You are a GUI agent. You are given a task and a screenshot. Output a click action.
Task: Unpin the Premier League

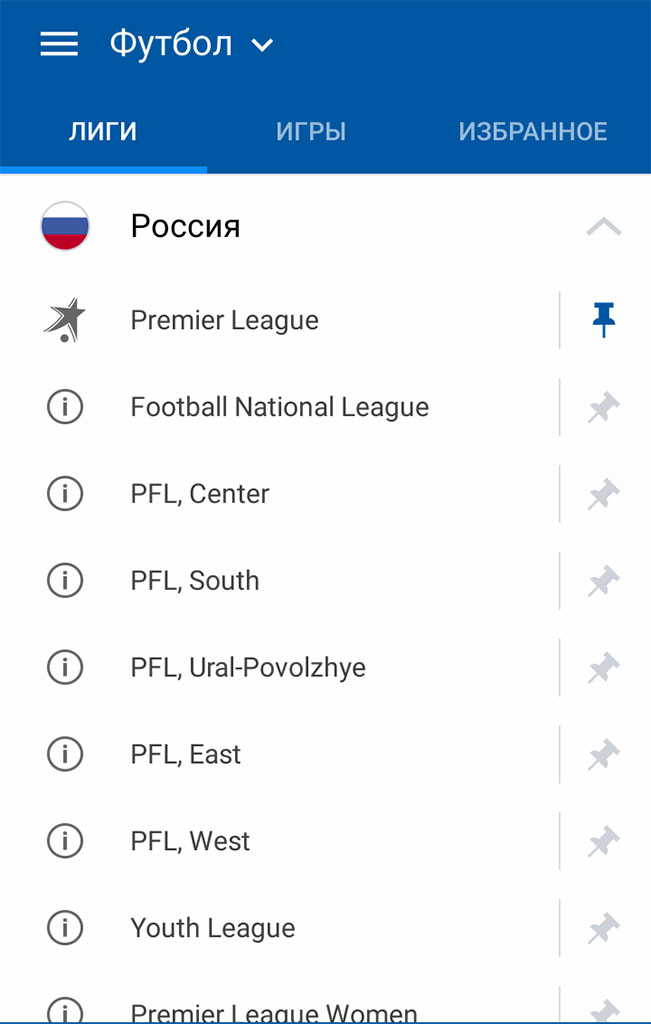coord(603,320)
